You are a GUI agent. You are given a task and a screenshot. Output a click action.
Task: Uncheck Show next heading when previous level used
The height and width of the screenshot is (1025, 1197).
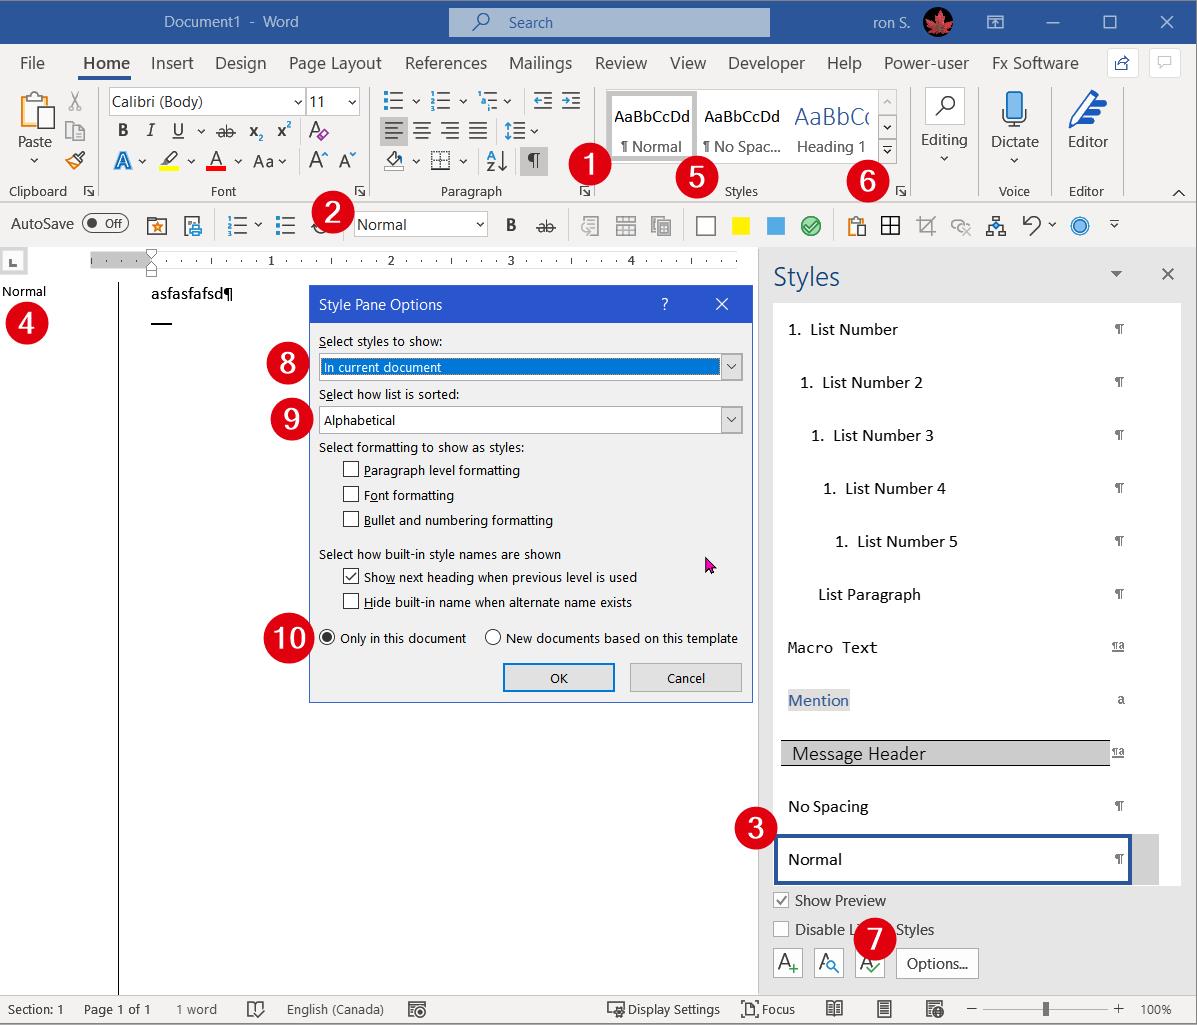[x=351, y=576]
